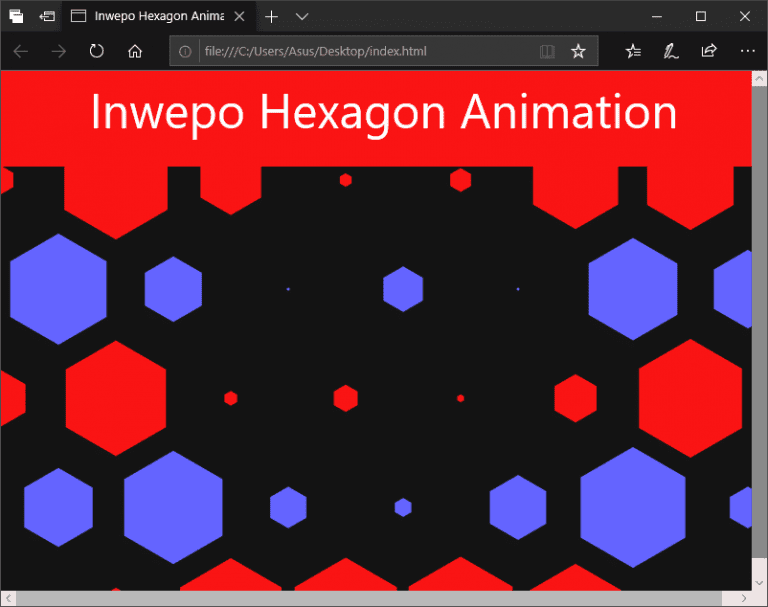
Task: Expand tab previews chevron
Action: [x=302, y=16]
